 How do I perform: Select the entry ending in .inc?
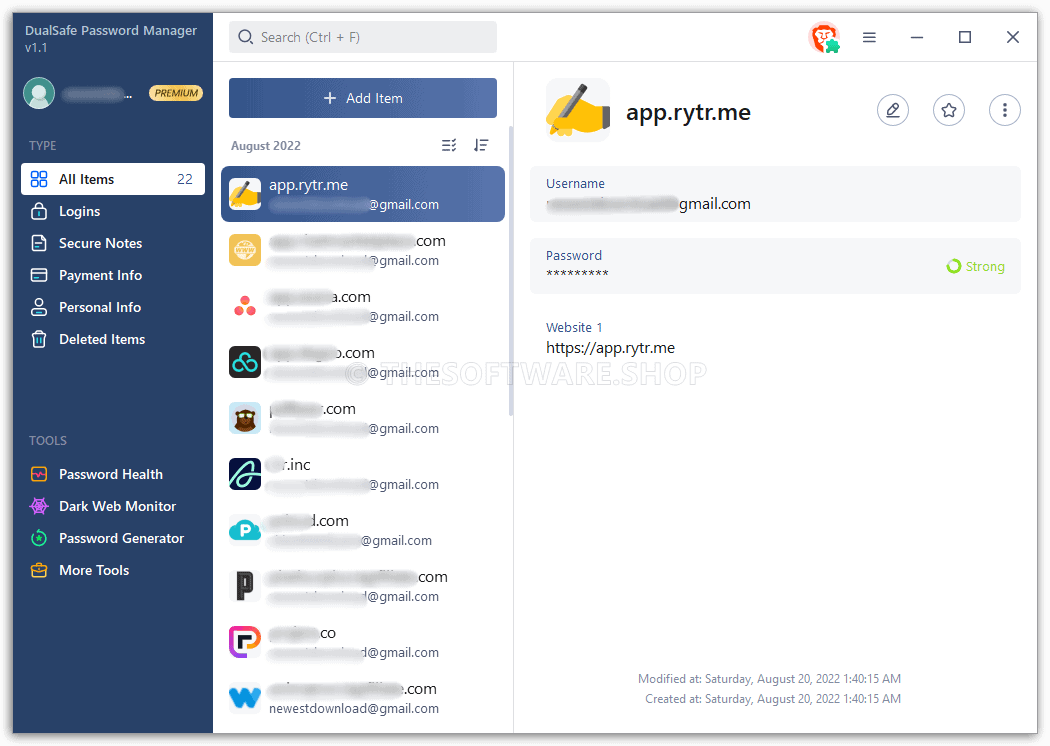[x=362, y=474]
